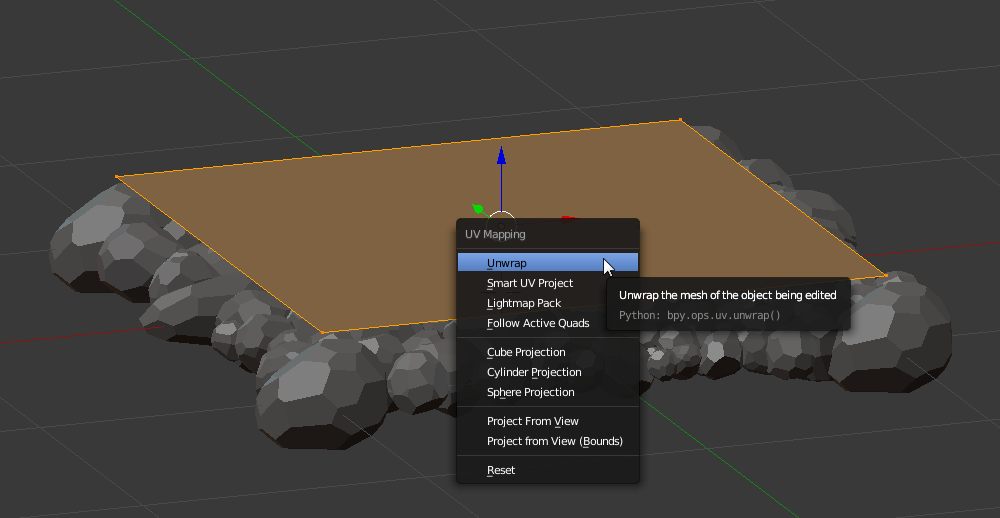Image resolution: width=1000 pixels, height=518 pixels.
Task: Choose Project from View (Bounds)
Action: pos(554,441)
